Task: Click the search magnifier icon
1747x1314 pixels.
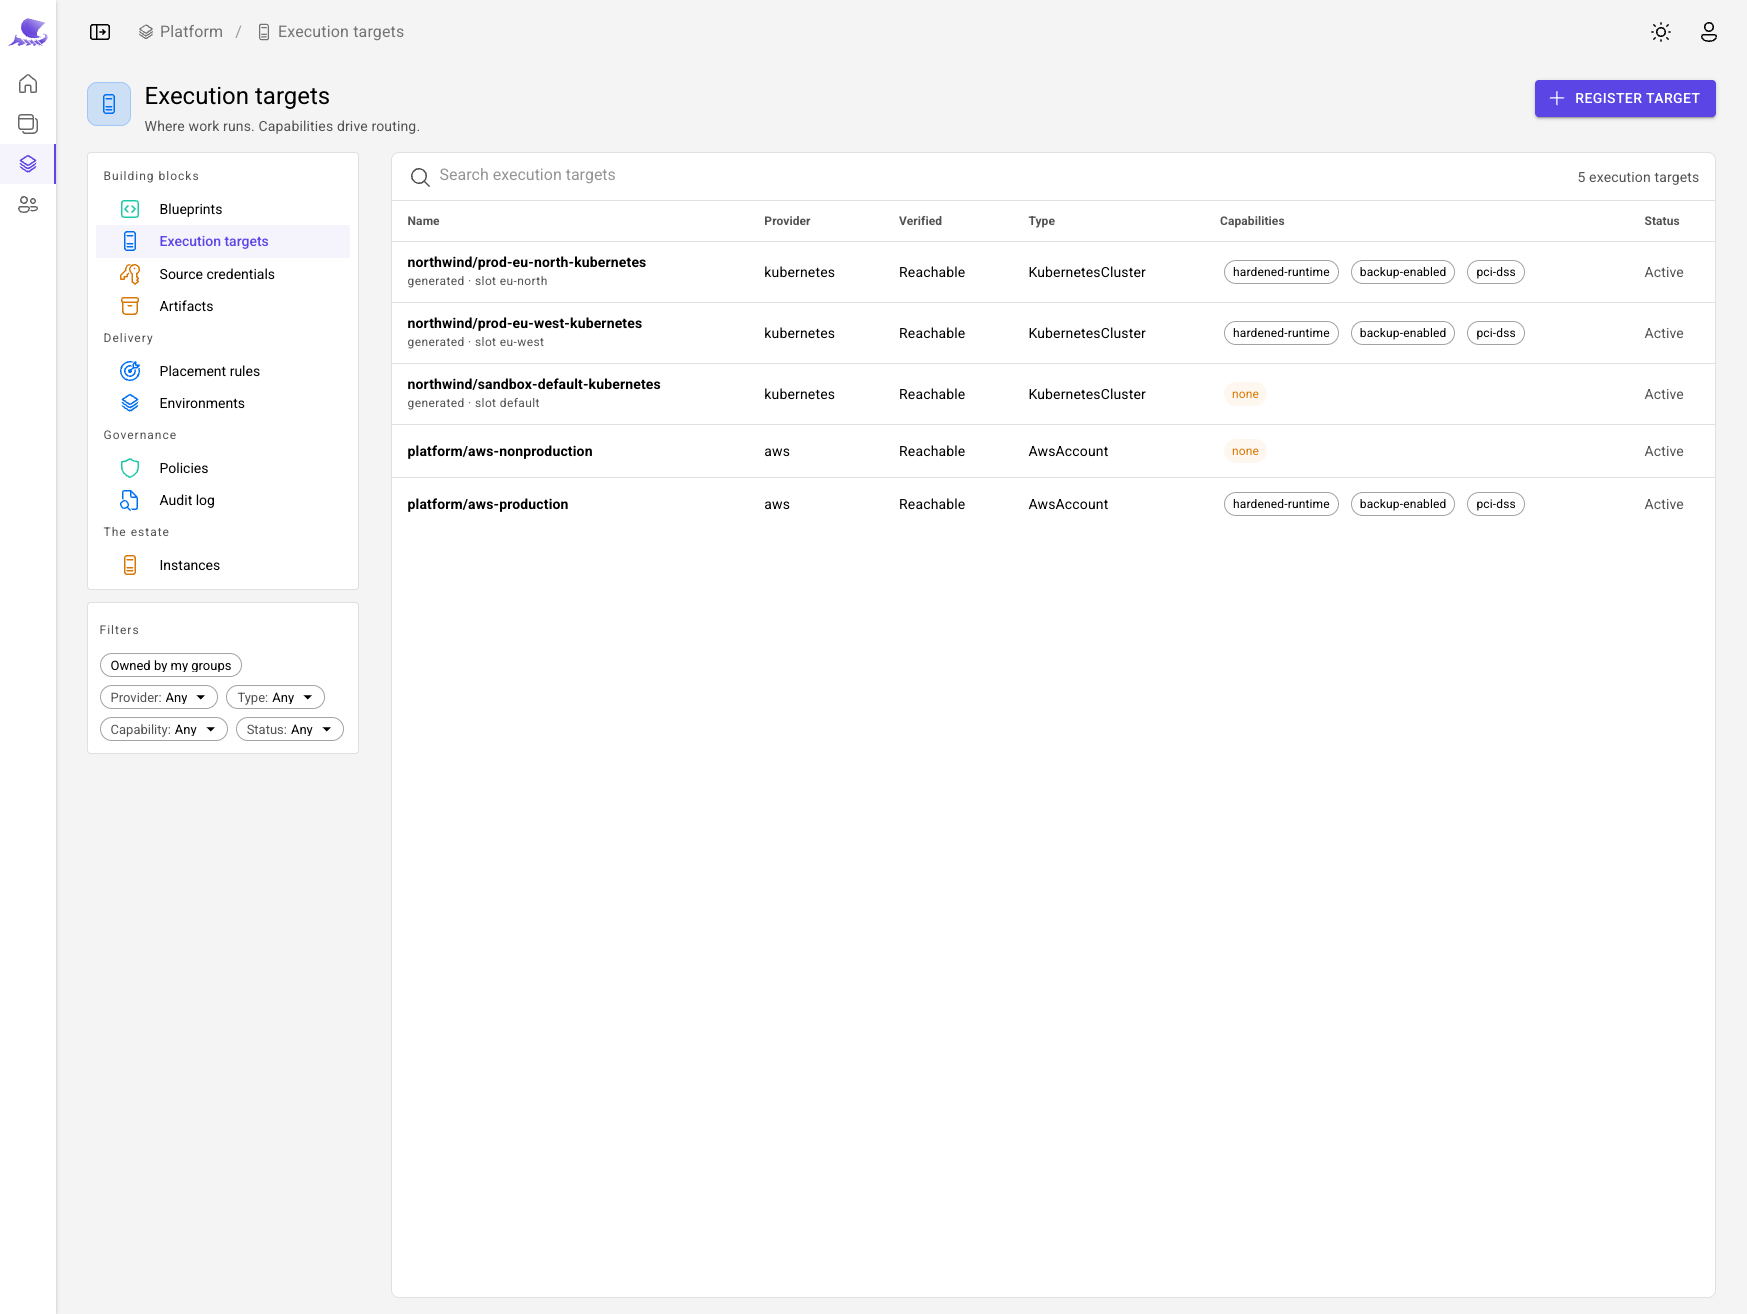Action: point(420,177)
